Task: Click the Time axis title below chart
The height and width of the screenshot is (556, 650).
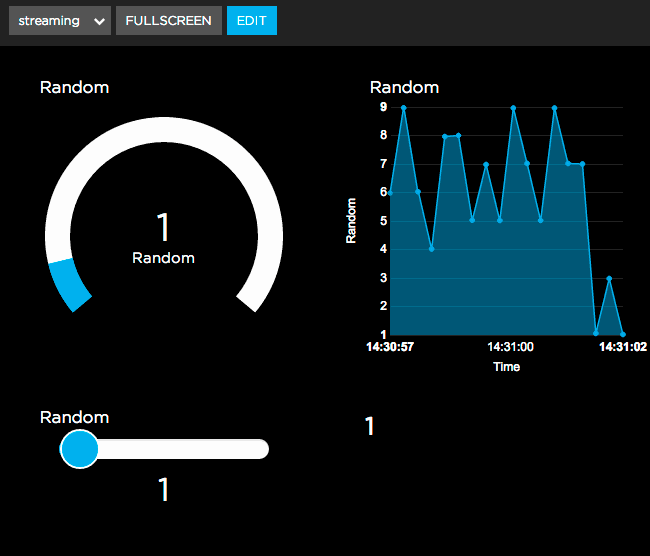Action: coord(506,367)
